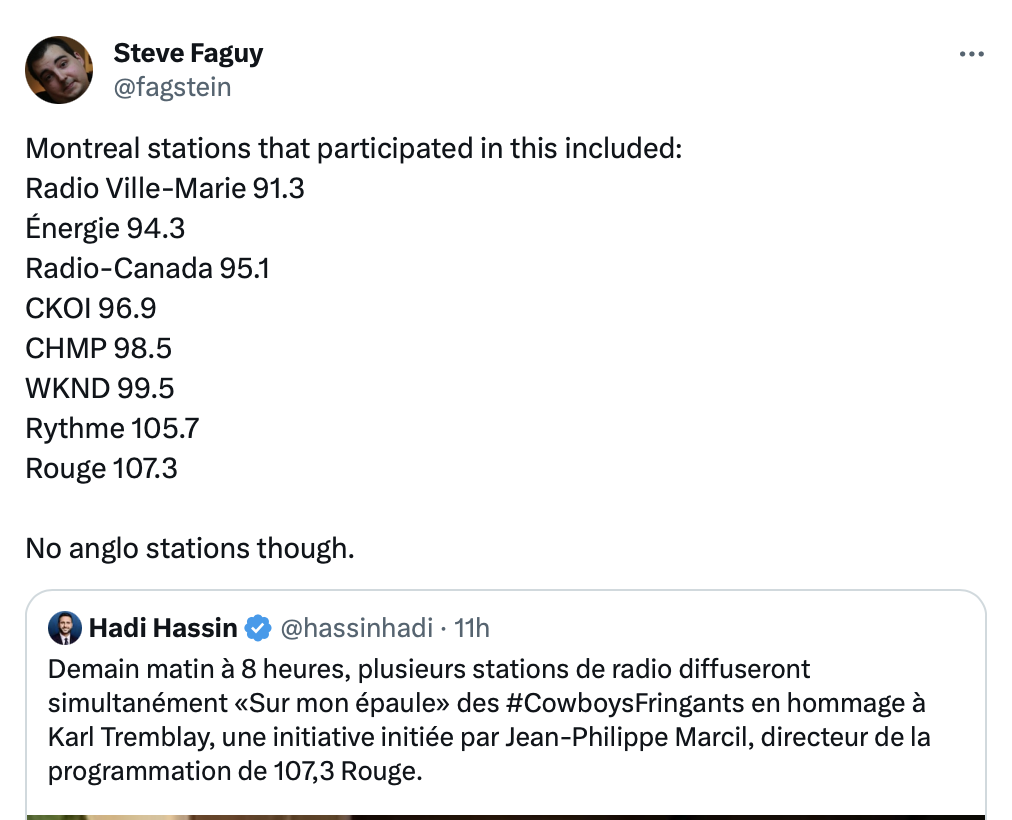
Task: Click the blue verified badge
Action: (258, 628)
